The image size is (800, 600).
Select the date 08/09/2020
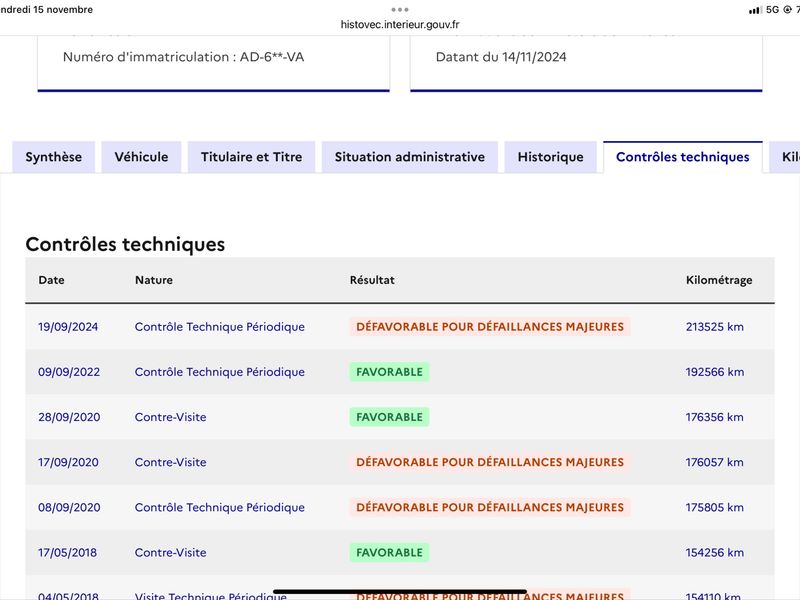69,508
